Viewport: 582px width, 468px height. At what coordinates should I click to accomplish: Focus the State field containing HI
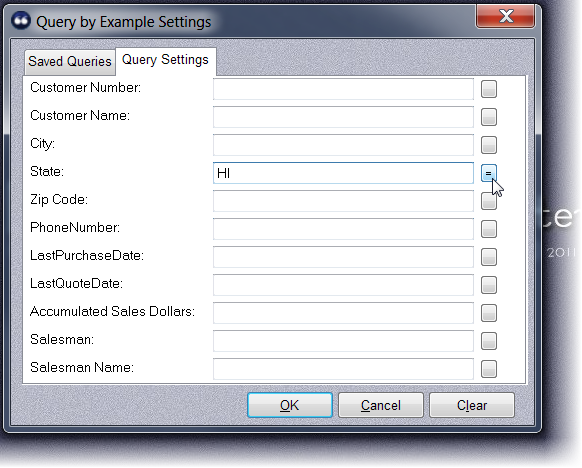343,173
